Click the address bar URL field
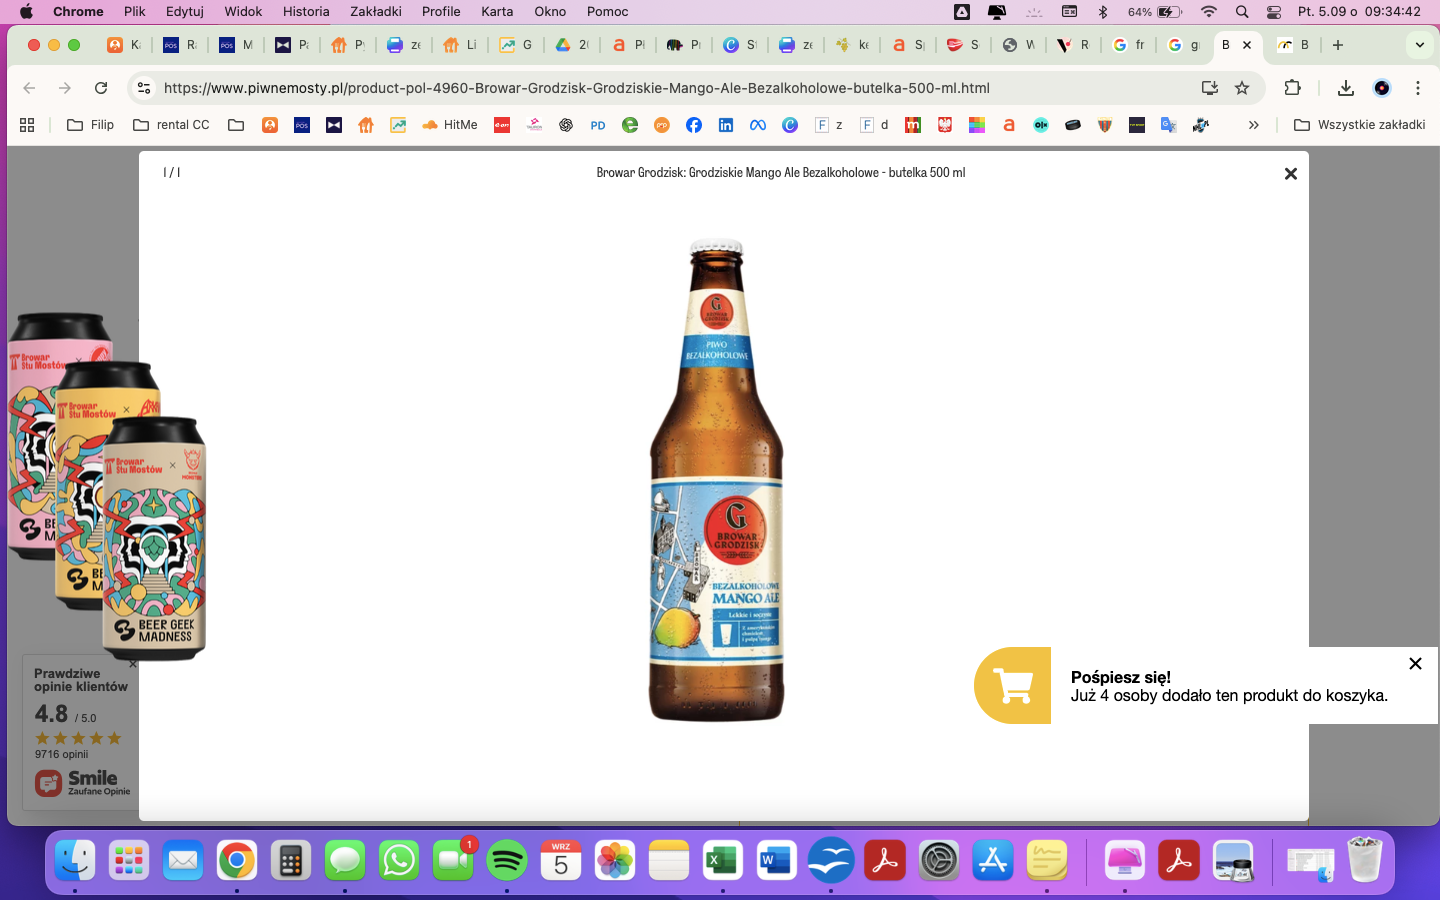The image size is (1440, 900). click(660, 88)
